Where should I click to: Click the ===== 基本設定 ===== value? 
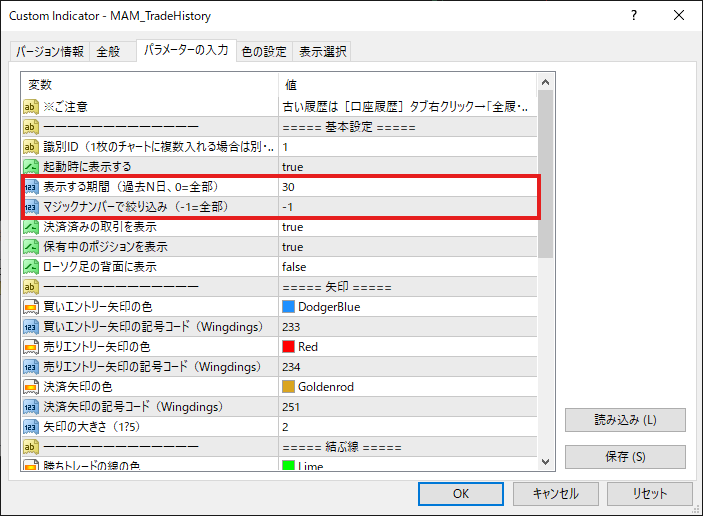[349, 127]
